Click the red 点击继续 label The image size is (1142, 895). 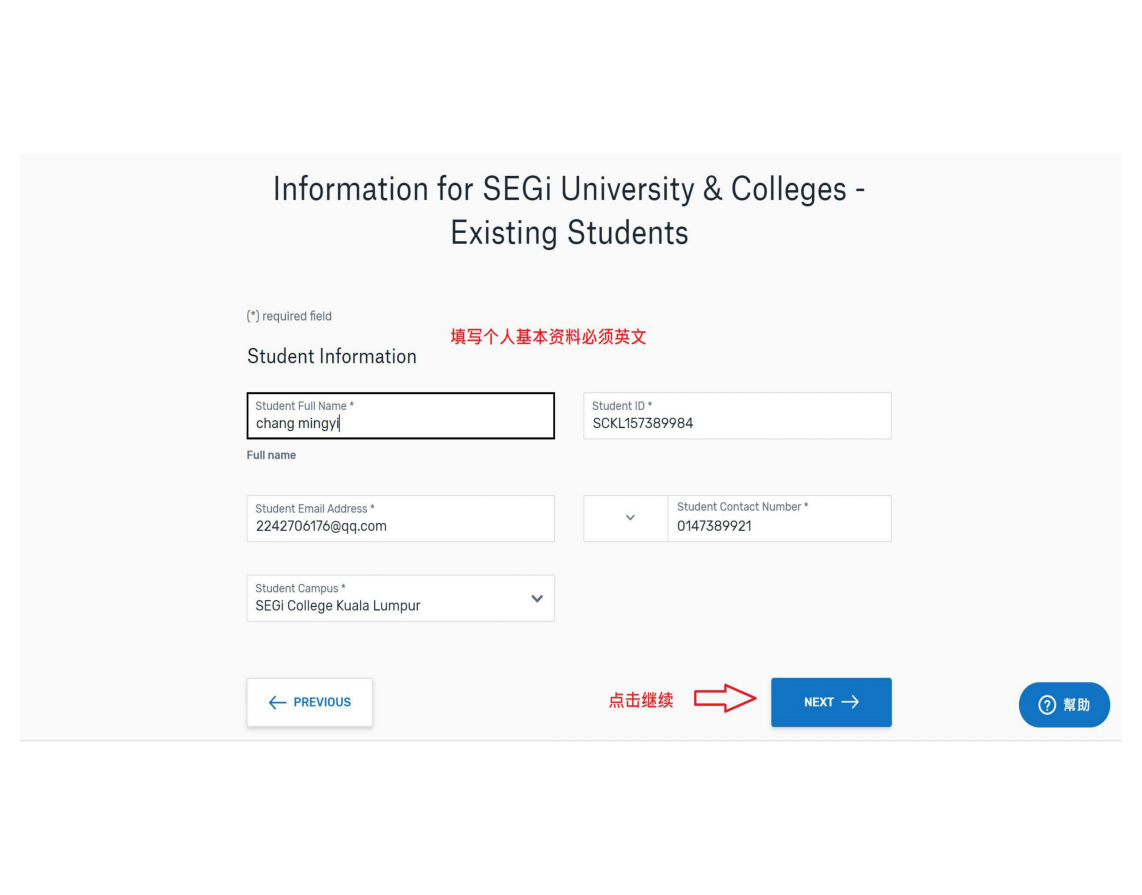pyautogui.click(x=640, y=701)
